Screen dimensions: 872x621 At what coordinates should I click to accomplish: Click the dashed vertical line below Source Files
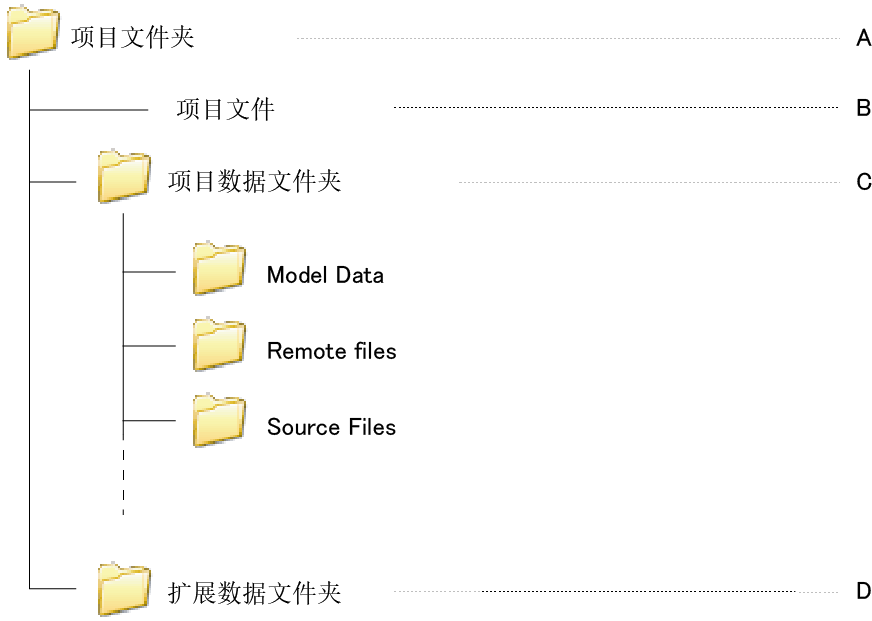tap(123, 478)
